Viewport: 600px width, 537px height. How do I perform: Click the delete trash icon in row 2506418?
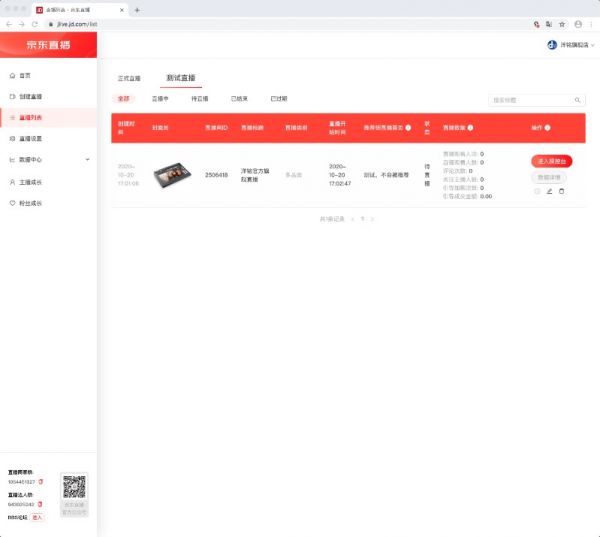pos(561,191)
